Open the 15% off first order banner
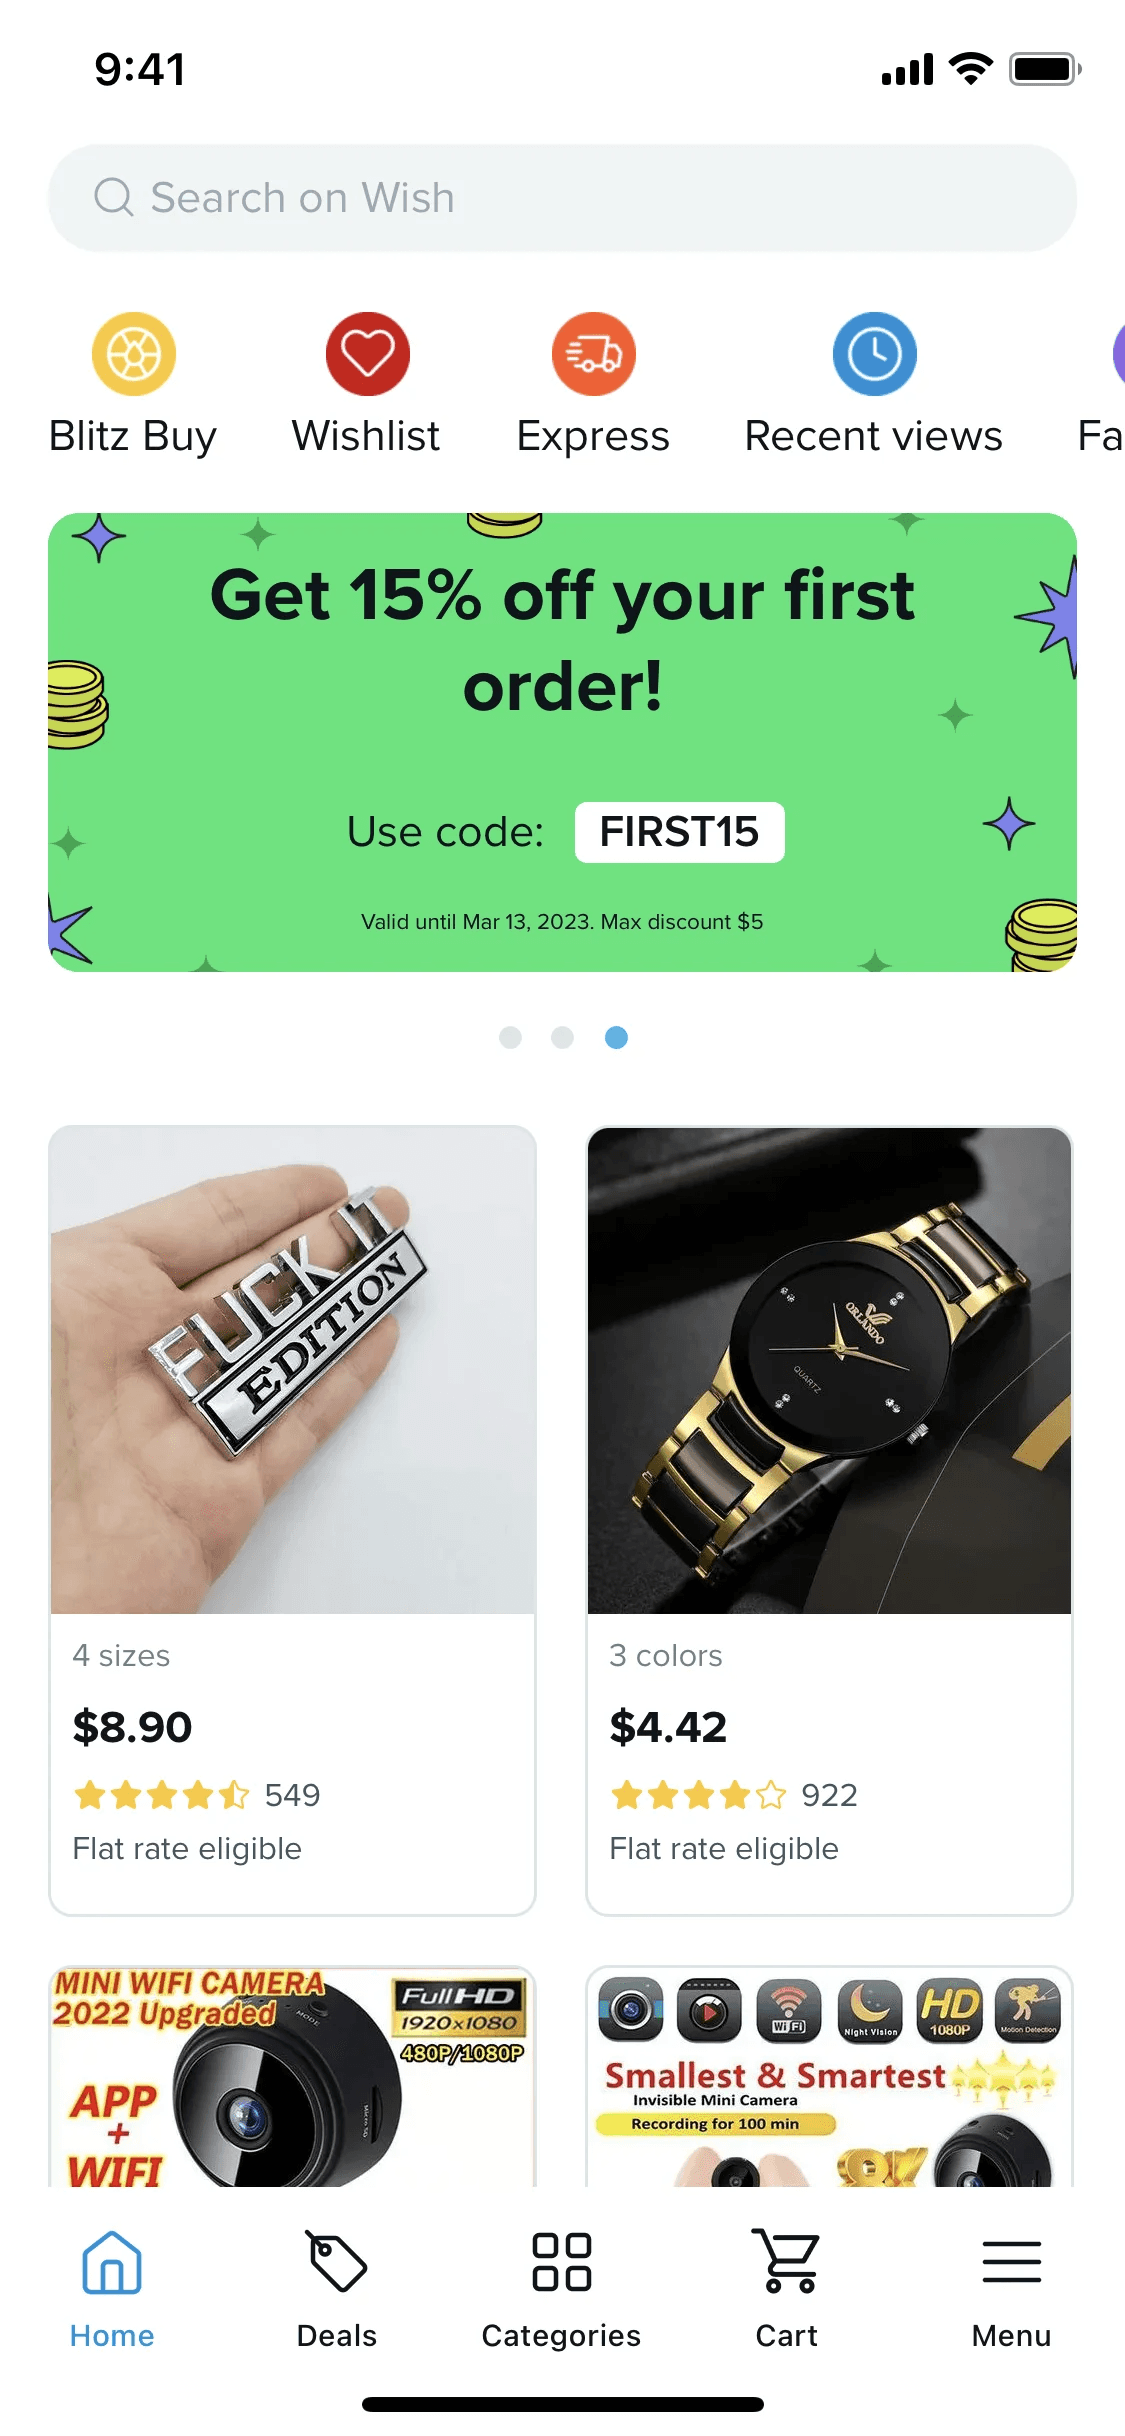 (562, 742)
